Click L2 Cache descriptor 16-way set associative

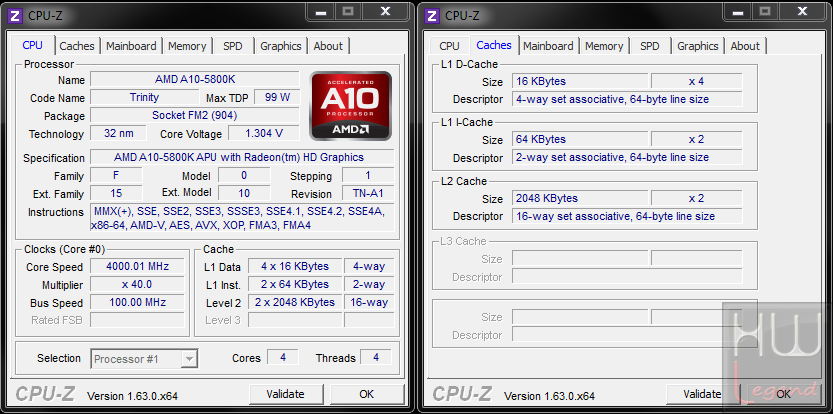pos(627,216)
